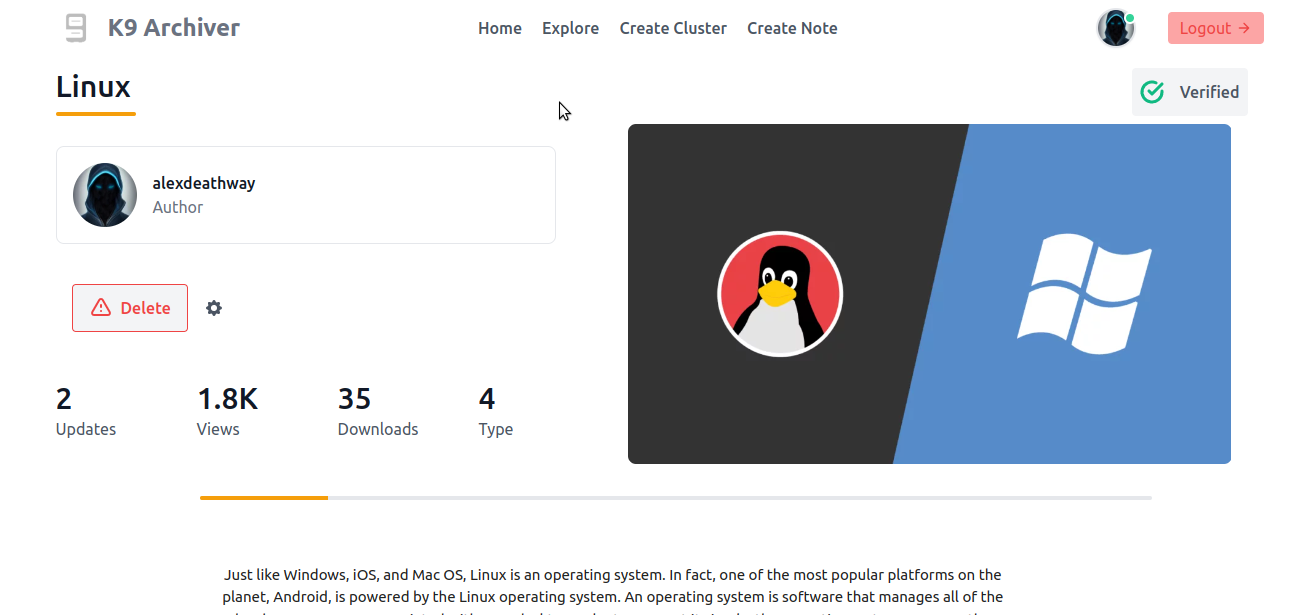
Task: Open the Linux vs Windows banner image
Action: (929, 294)
